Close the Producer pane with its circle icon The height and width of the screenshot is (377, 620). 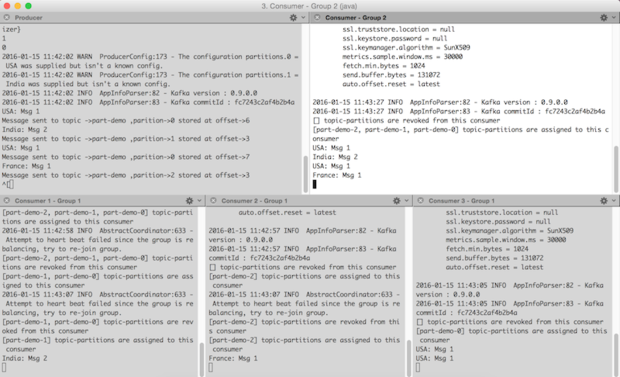point(7,17)
